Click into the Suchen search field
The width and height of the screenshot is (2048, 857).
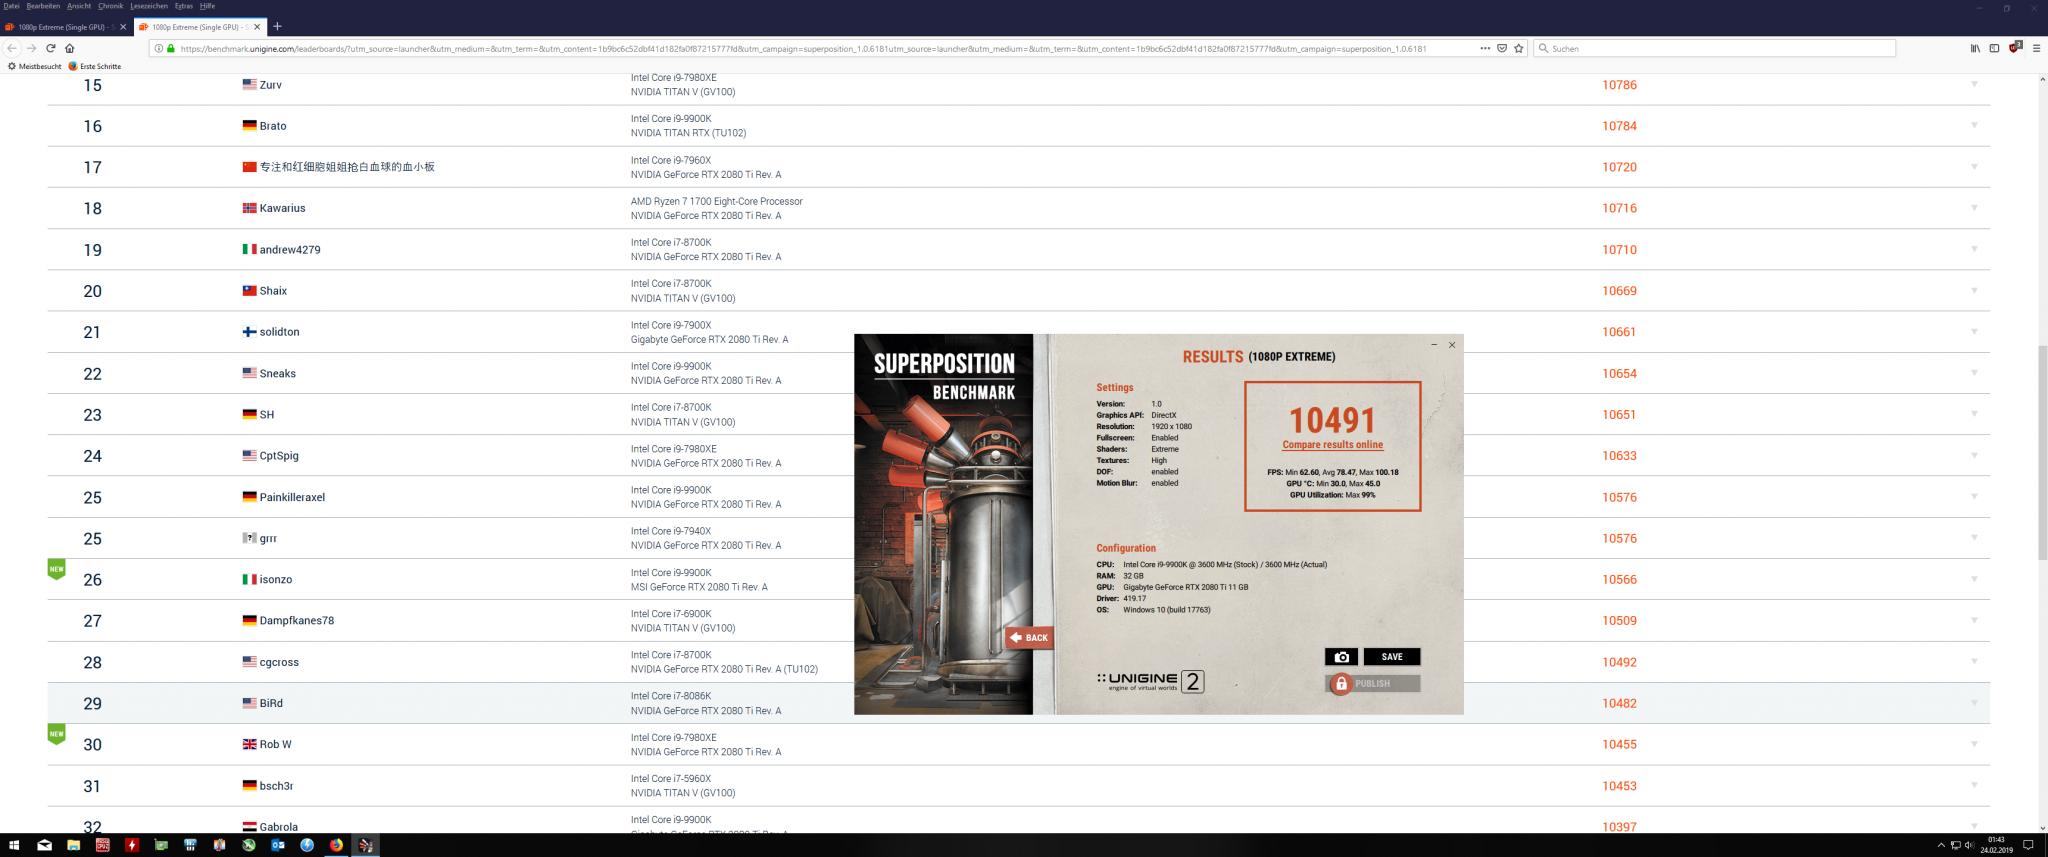pos(1714,48)
